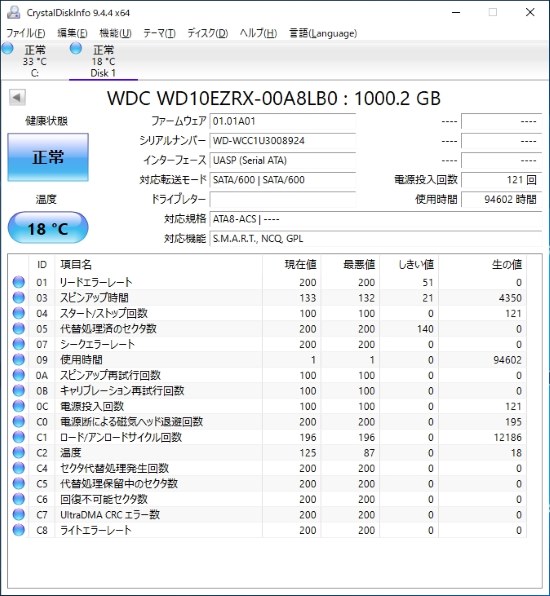Screen dimensions: 550x596
Task: Click the transfer mode field SATA/600 | SATA/600
Action: (282, 180)
